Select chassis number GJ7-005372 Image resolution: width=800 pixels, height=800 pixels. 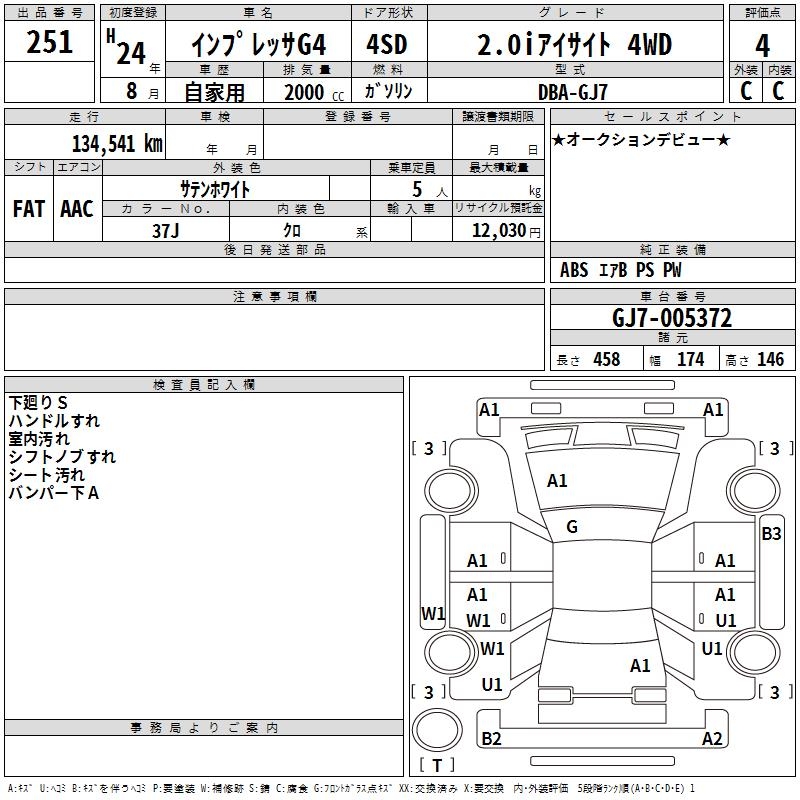tap(671, 318)
